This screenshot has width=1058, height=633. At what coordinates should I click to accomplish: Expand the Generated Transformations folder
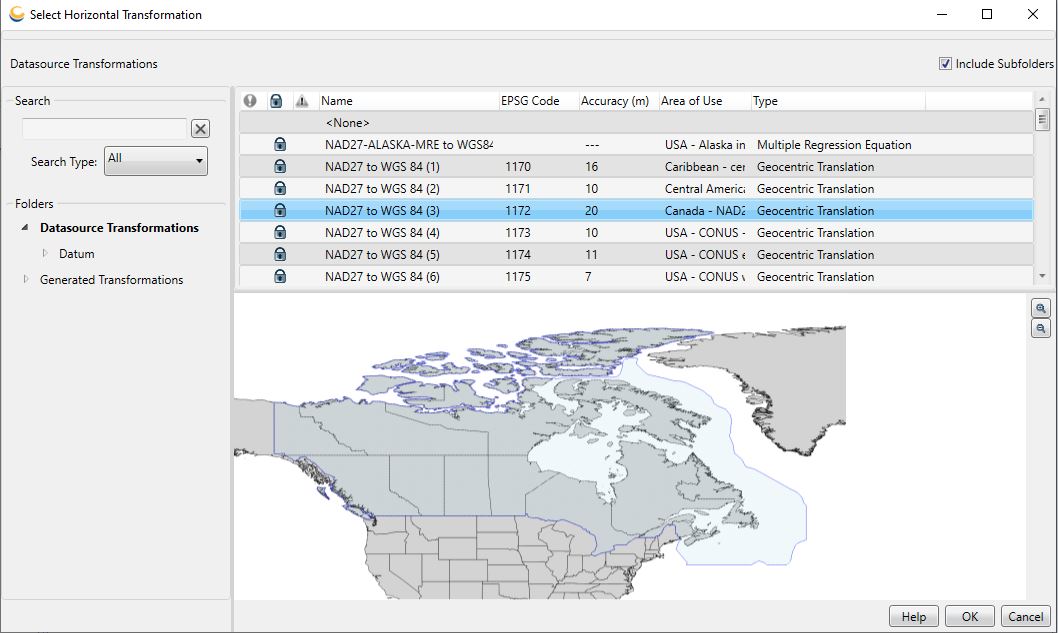pos(26,279)
